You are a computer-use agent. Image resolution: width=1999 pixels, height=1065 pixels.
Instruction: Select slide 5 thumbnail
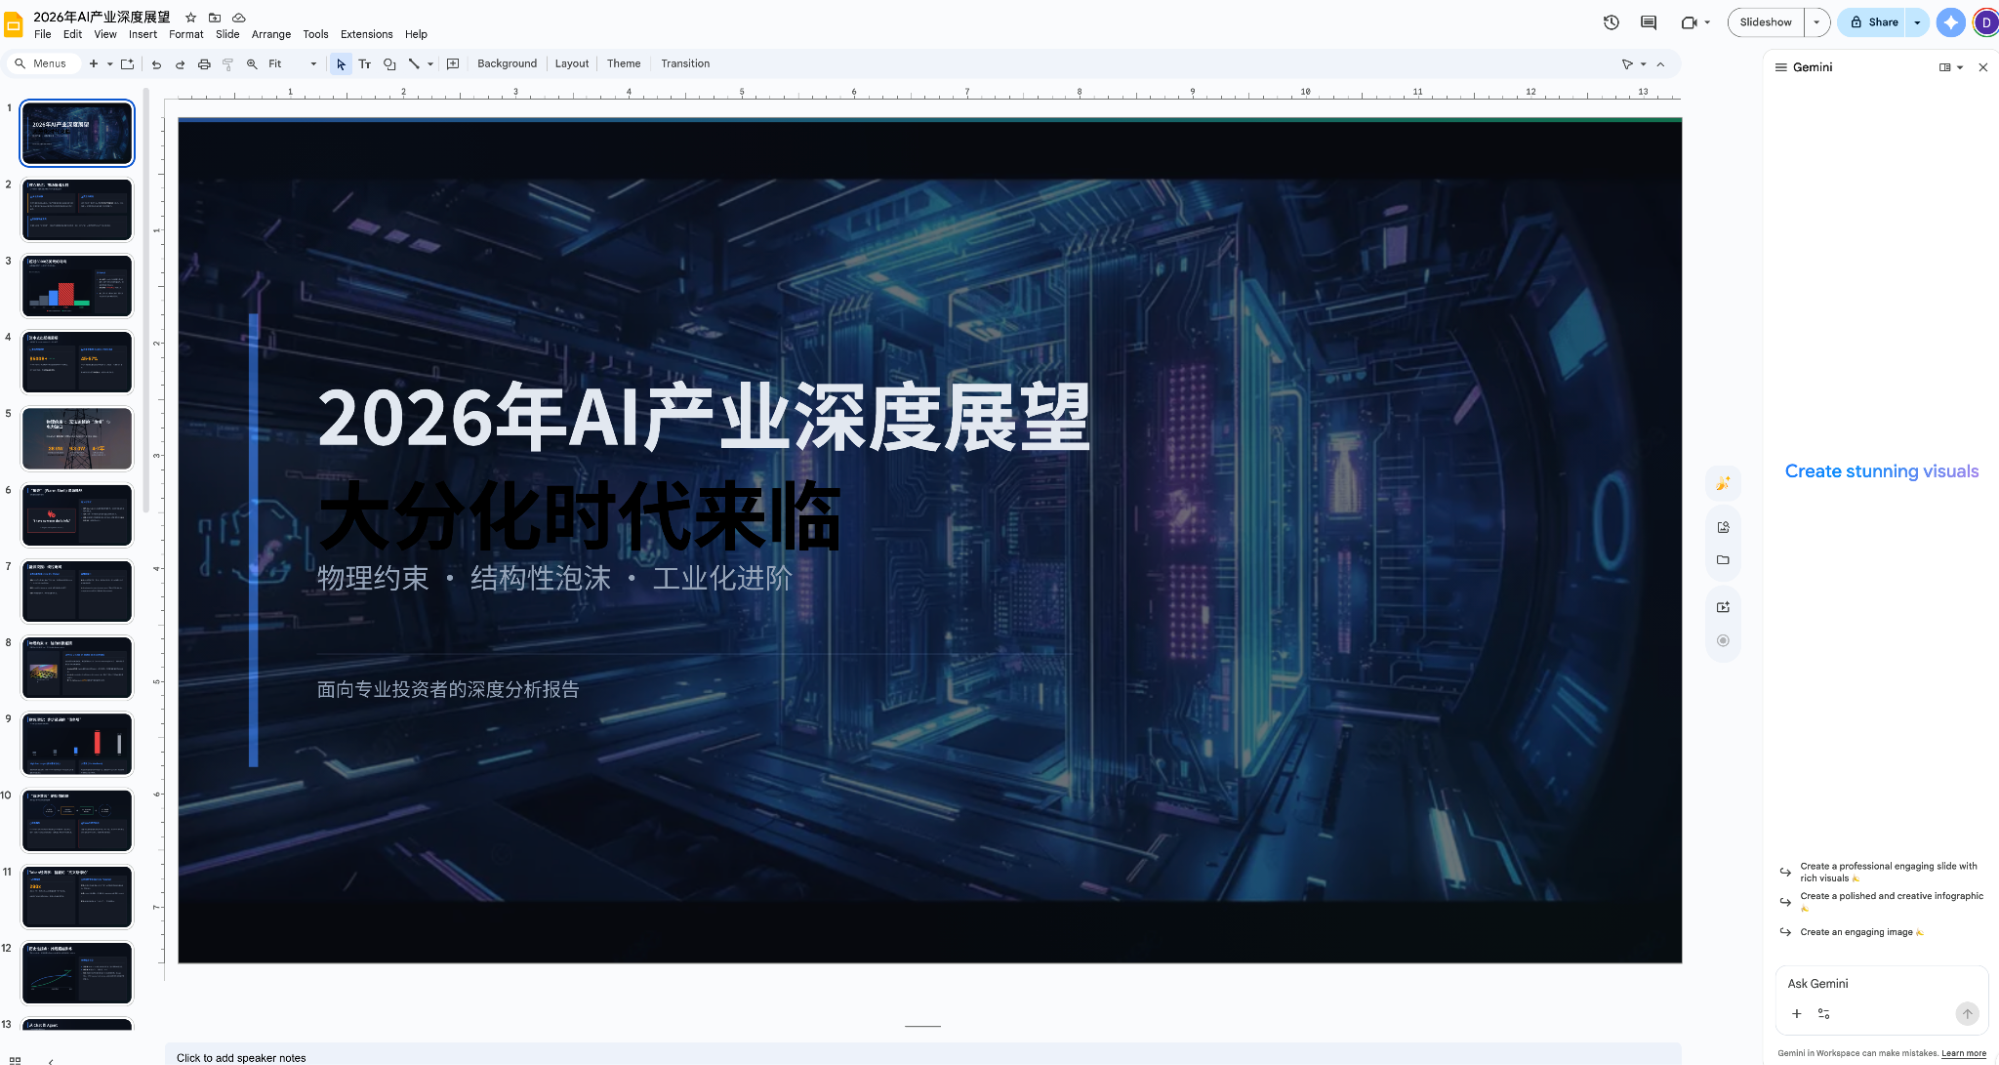pyautogui.click(x=77, y=438)
